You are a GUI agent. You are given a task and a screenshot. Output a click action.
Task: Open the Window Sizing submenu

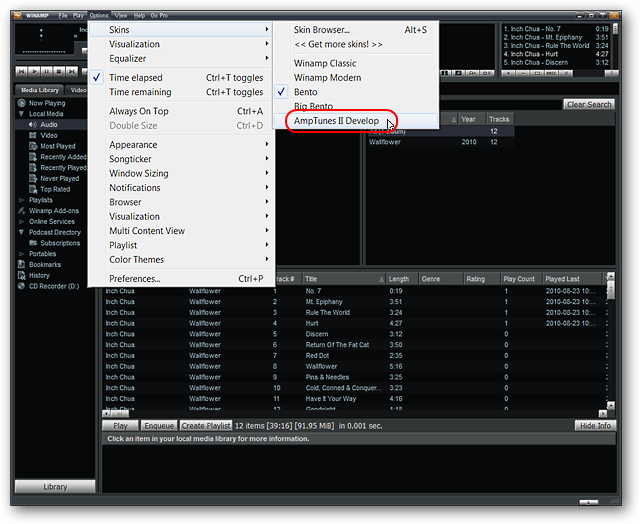tap(182, 173)
